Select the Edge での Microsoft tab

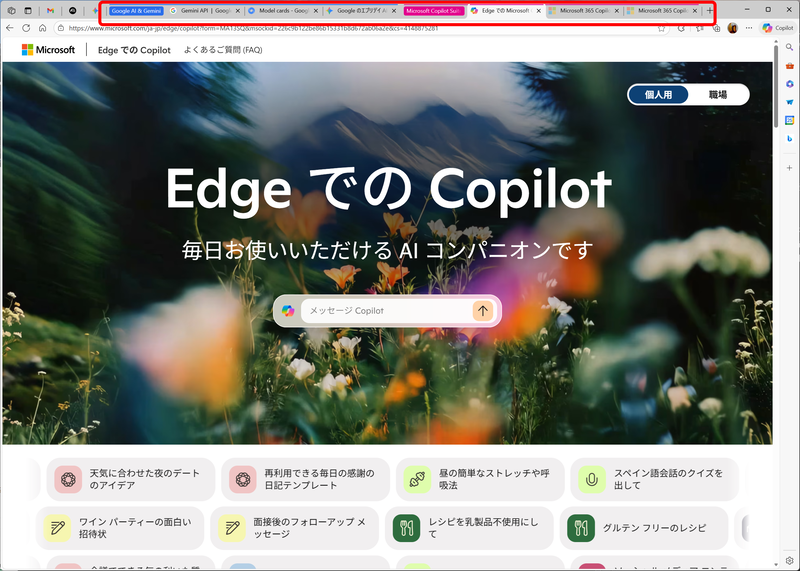coord(505,11)
